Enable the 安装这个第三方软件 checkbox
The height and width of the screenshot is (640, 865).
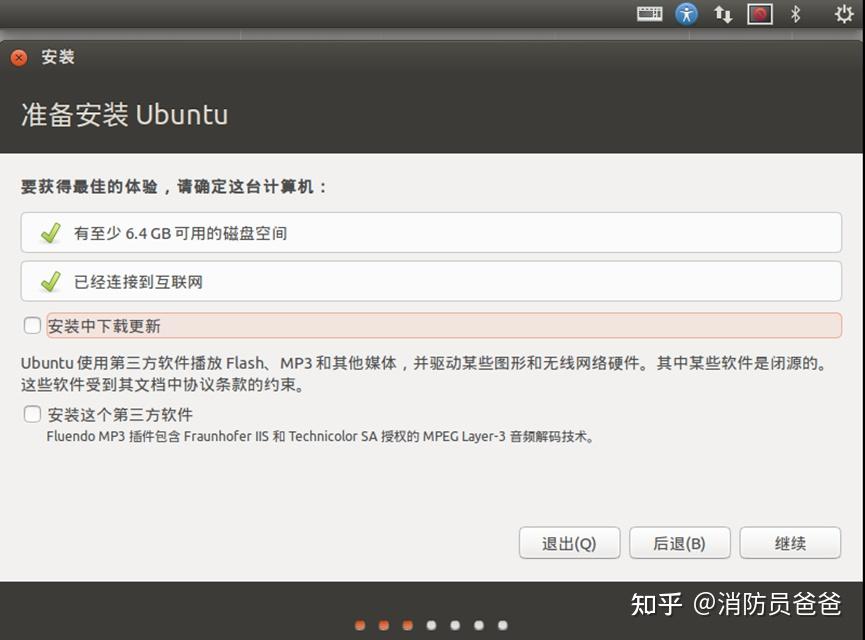tap(31, 414)
